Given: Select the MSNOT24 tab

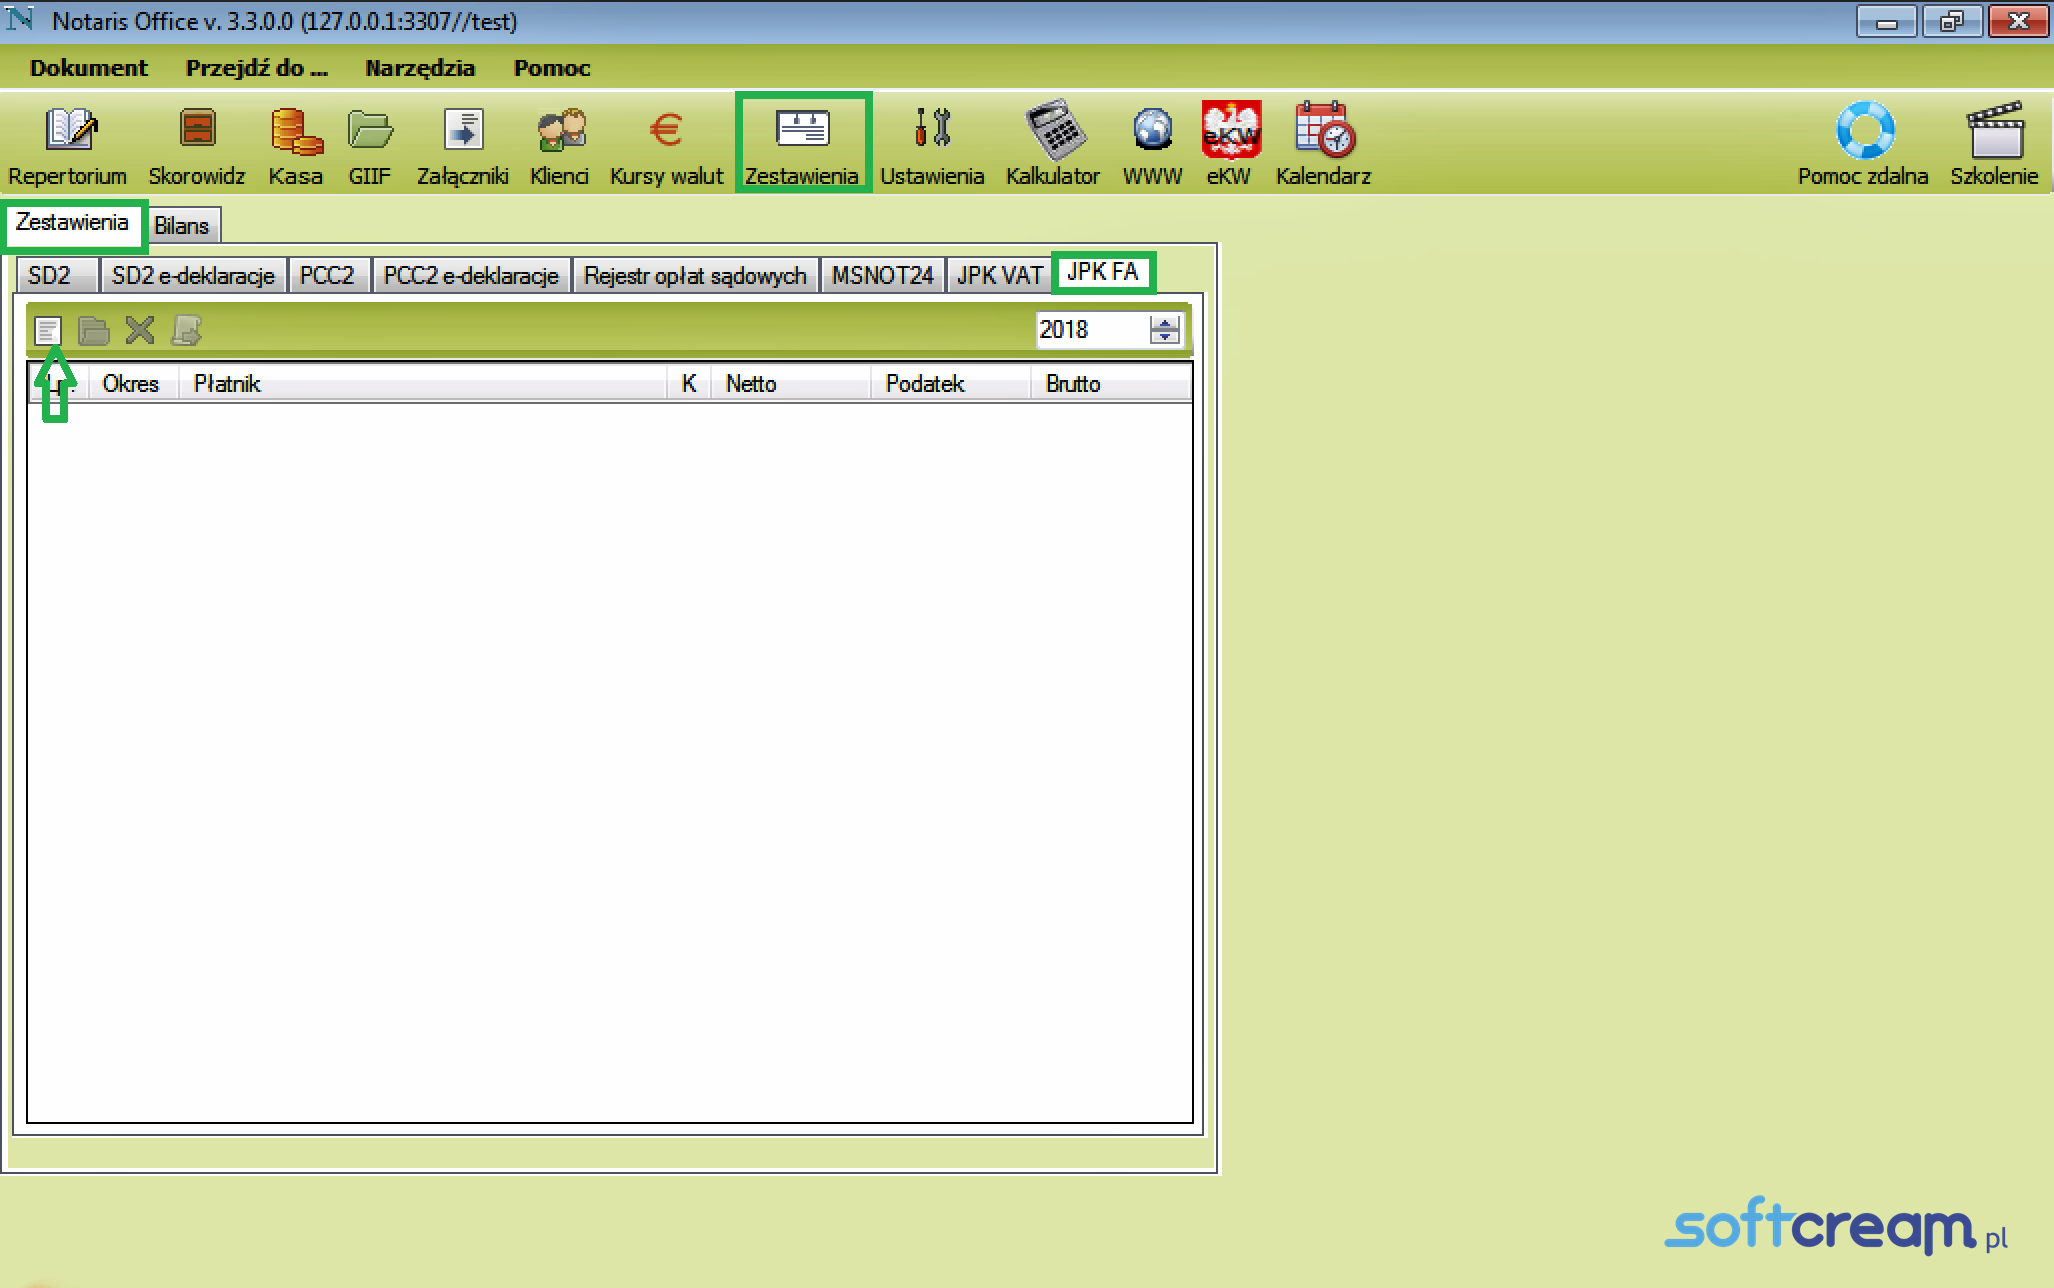Looking at the screenshot, I should point(882,275).
